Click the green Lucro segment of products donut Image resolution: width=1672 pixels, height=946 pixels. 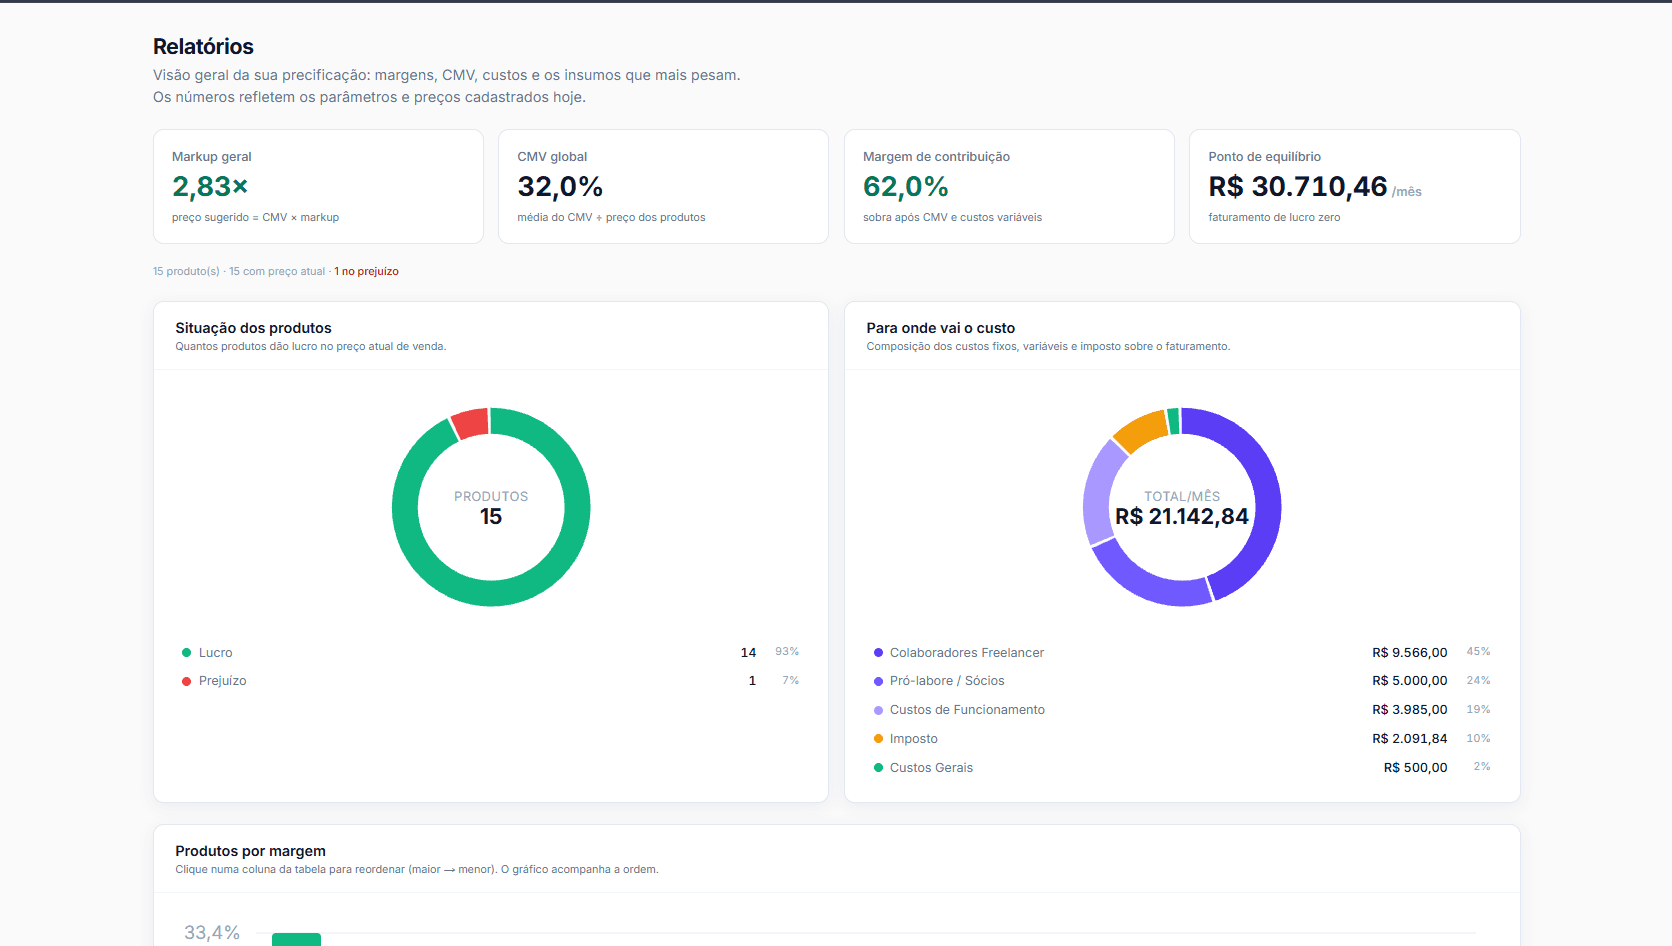click(491, 592)
